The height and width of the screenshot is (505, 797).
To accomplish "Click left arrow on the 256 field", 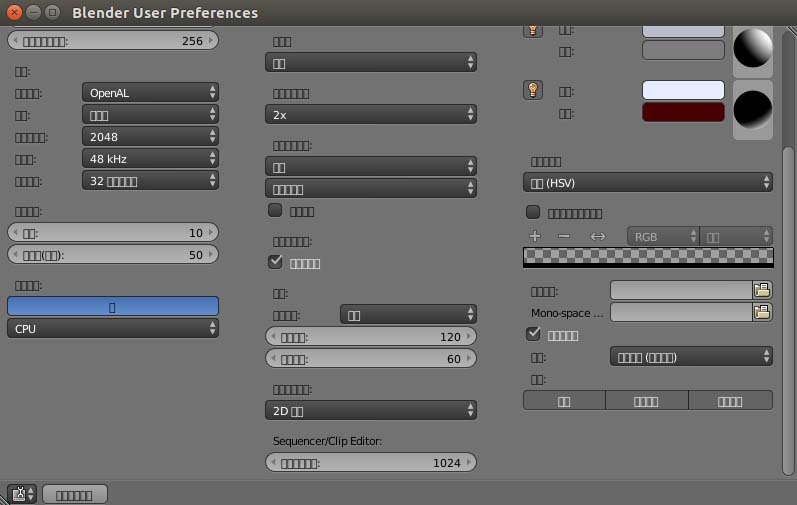I will (x=15, y=40).
